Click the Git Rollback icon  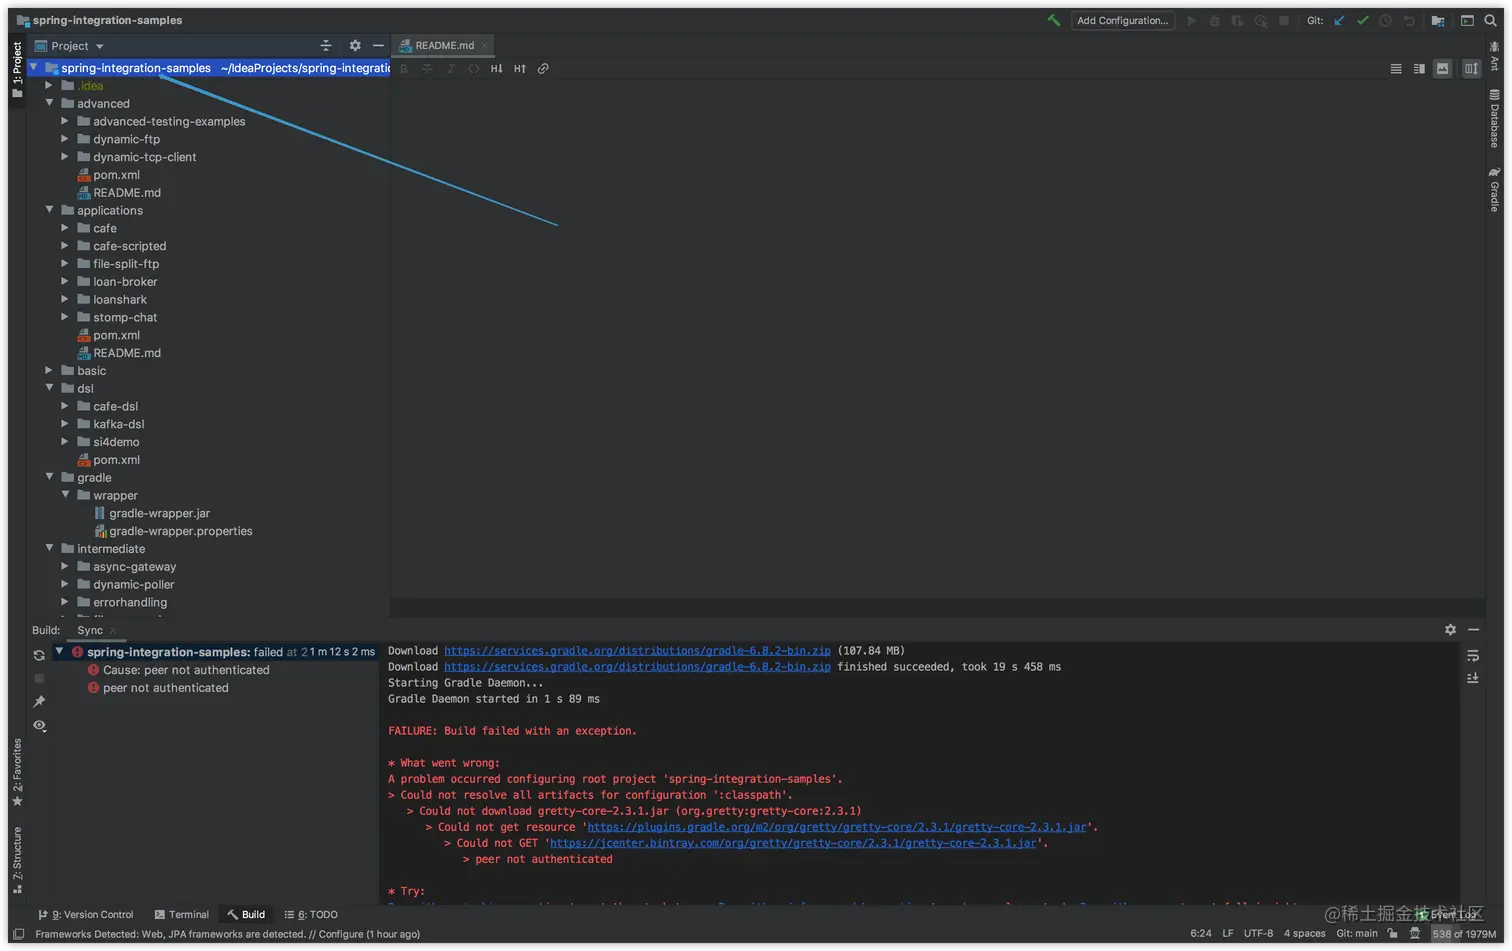(1409, 20)
